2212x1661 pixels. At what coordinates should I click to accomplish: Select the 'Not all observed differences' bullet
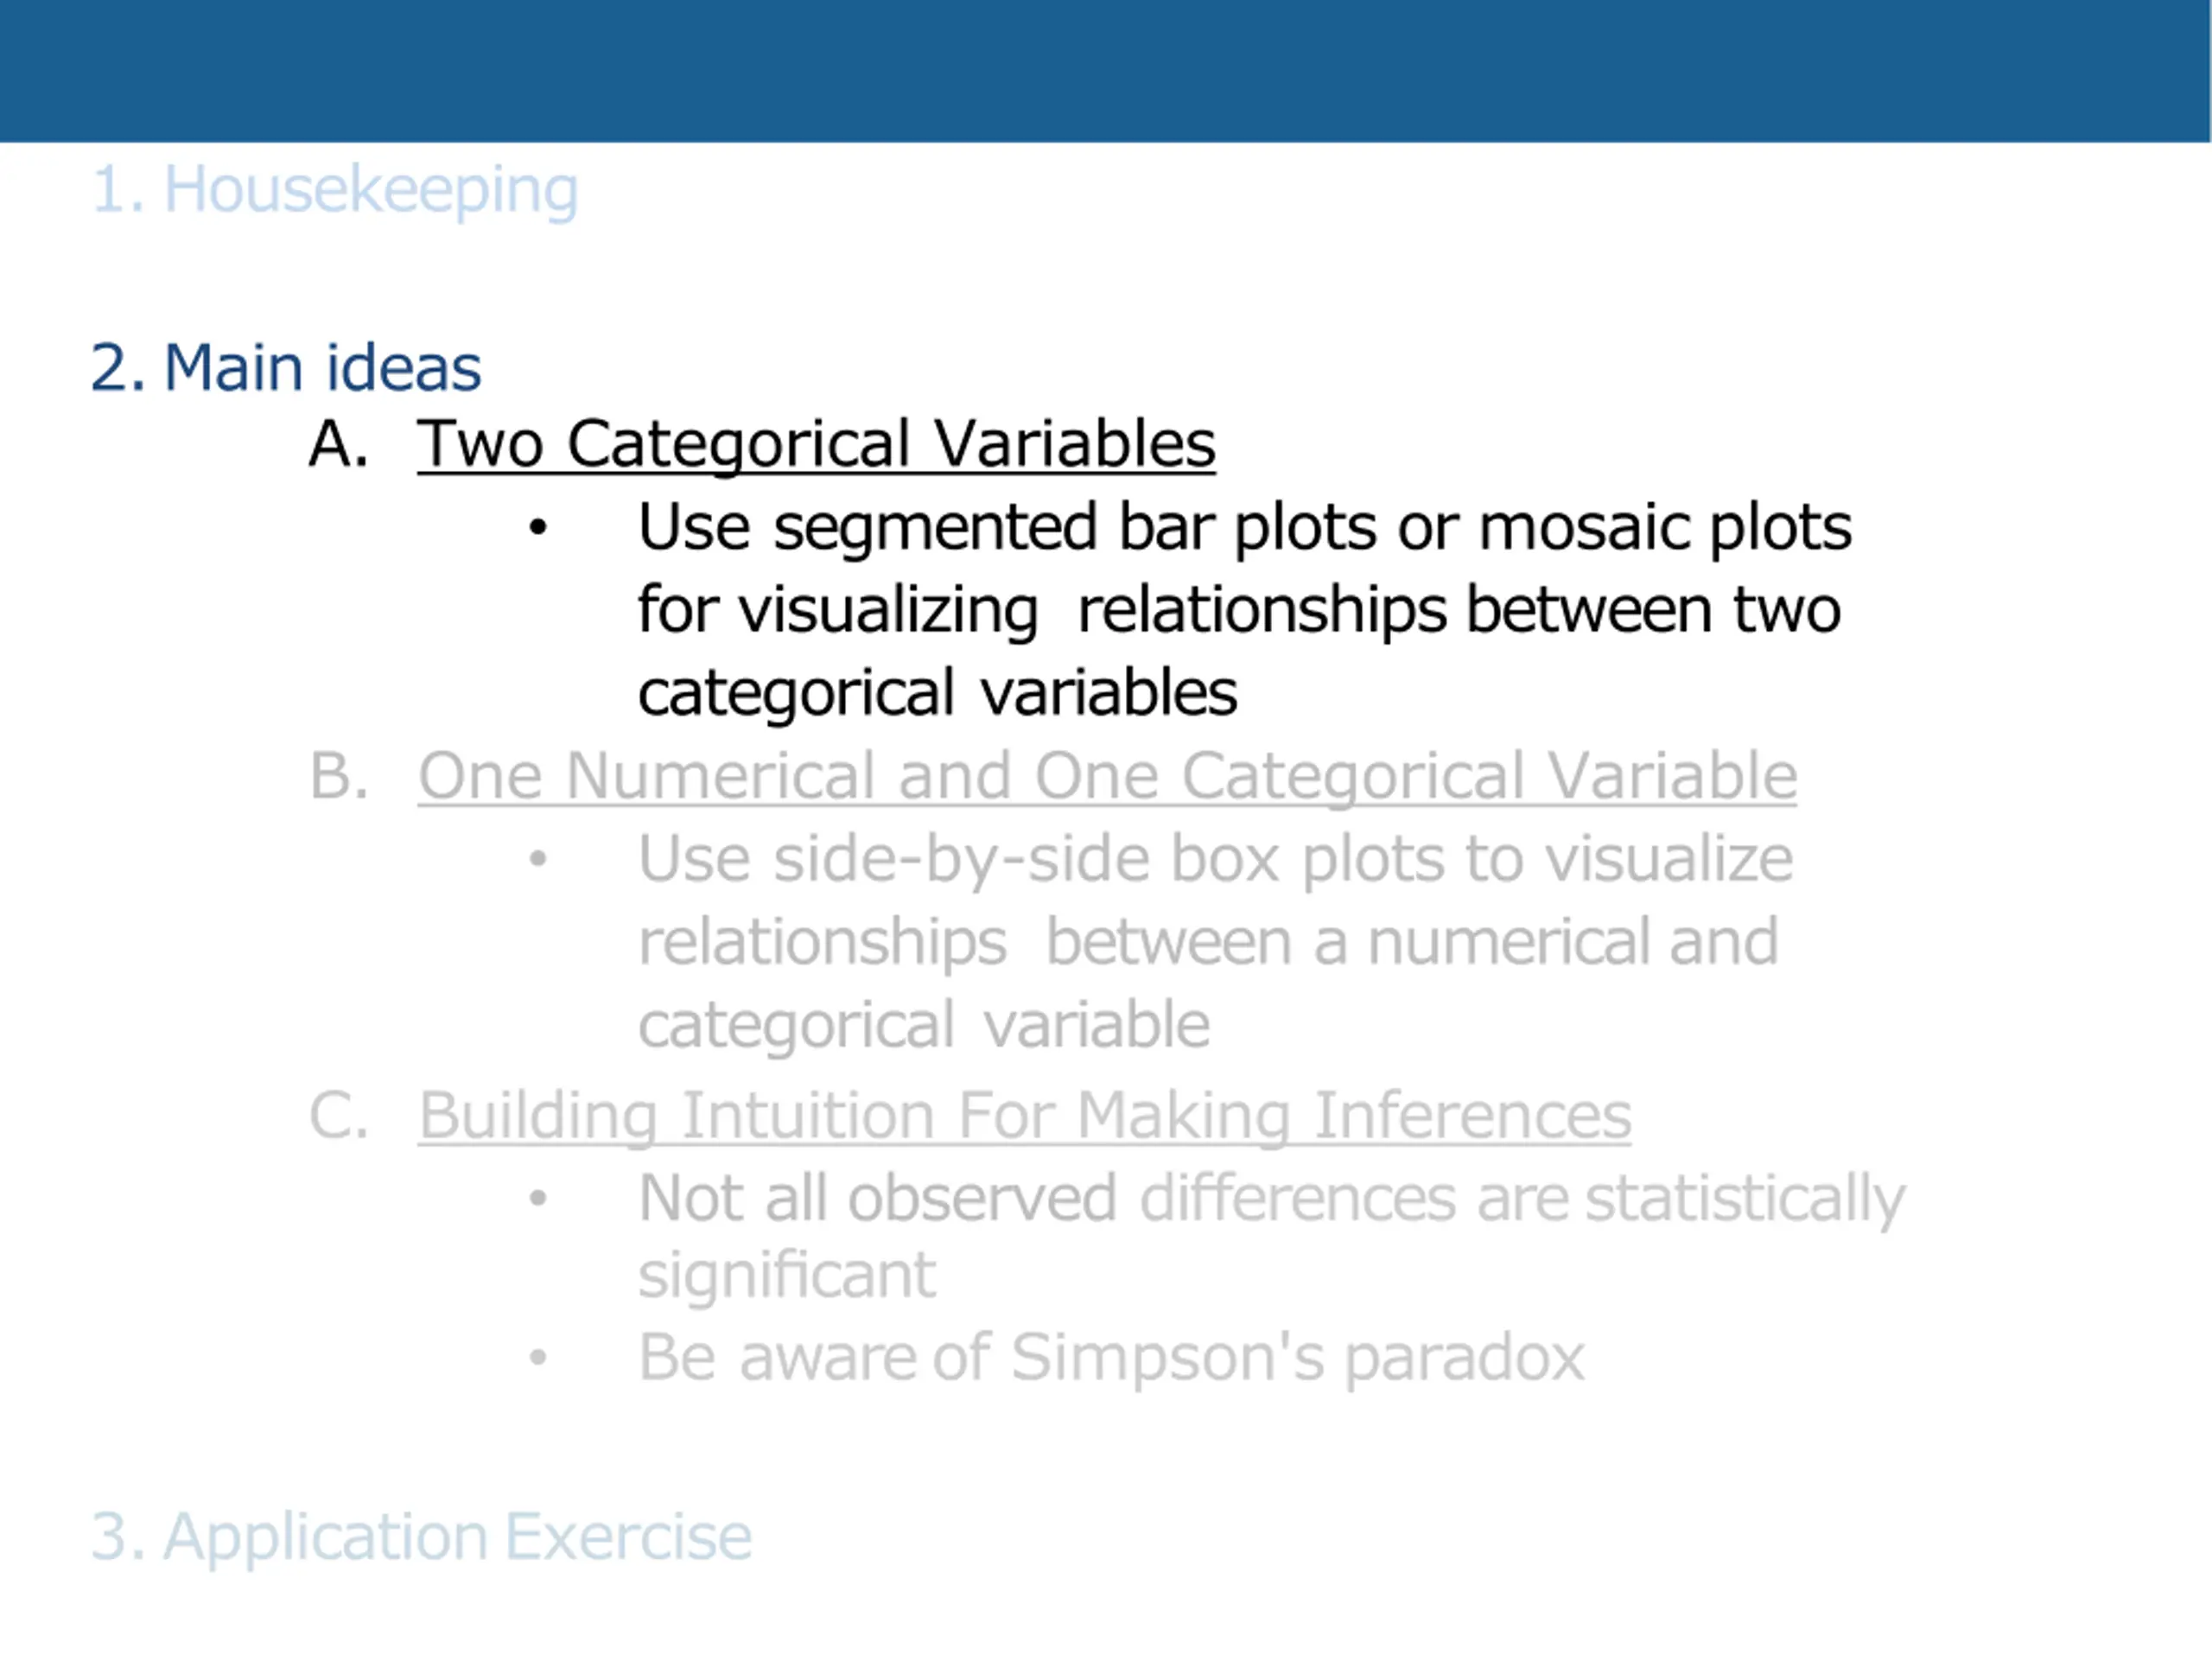pos(1271,1236)
